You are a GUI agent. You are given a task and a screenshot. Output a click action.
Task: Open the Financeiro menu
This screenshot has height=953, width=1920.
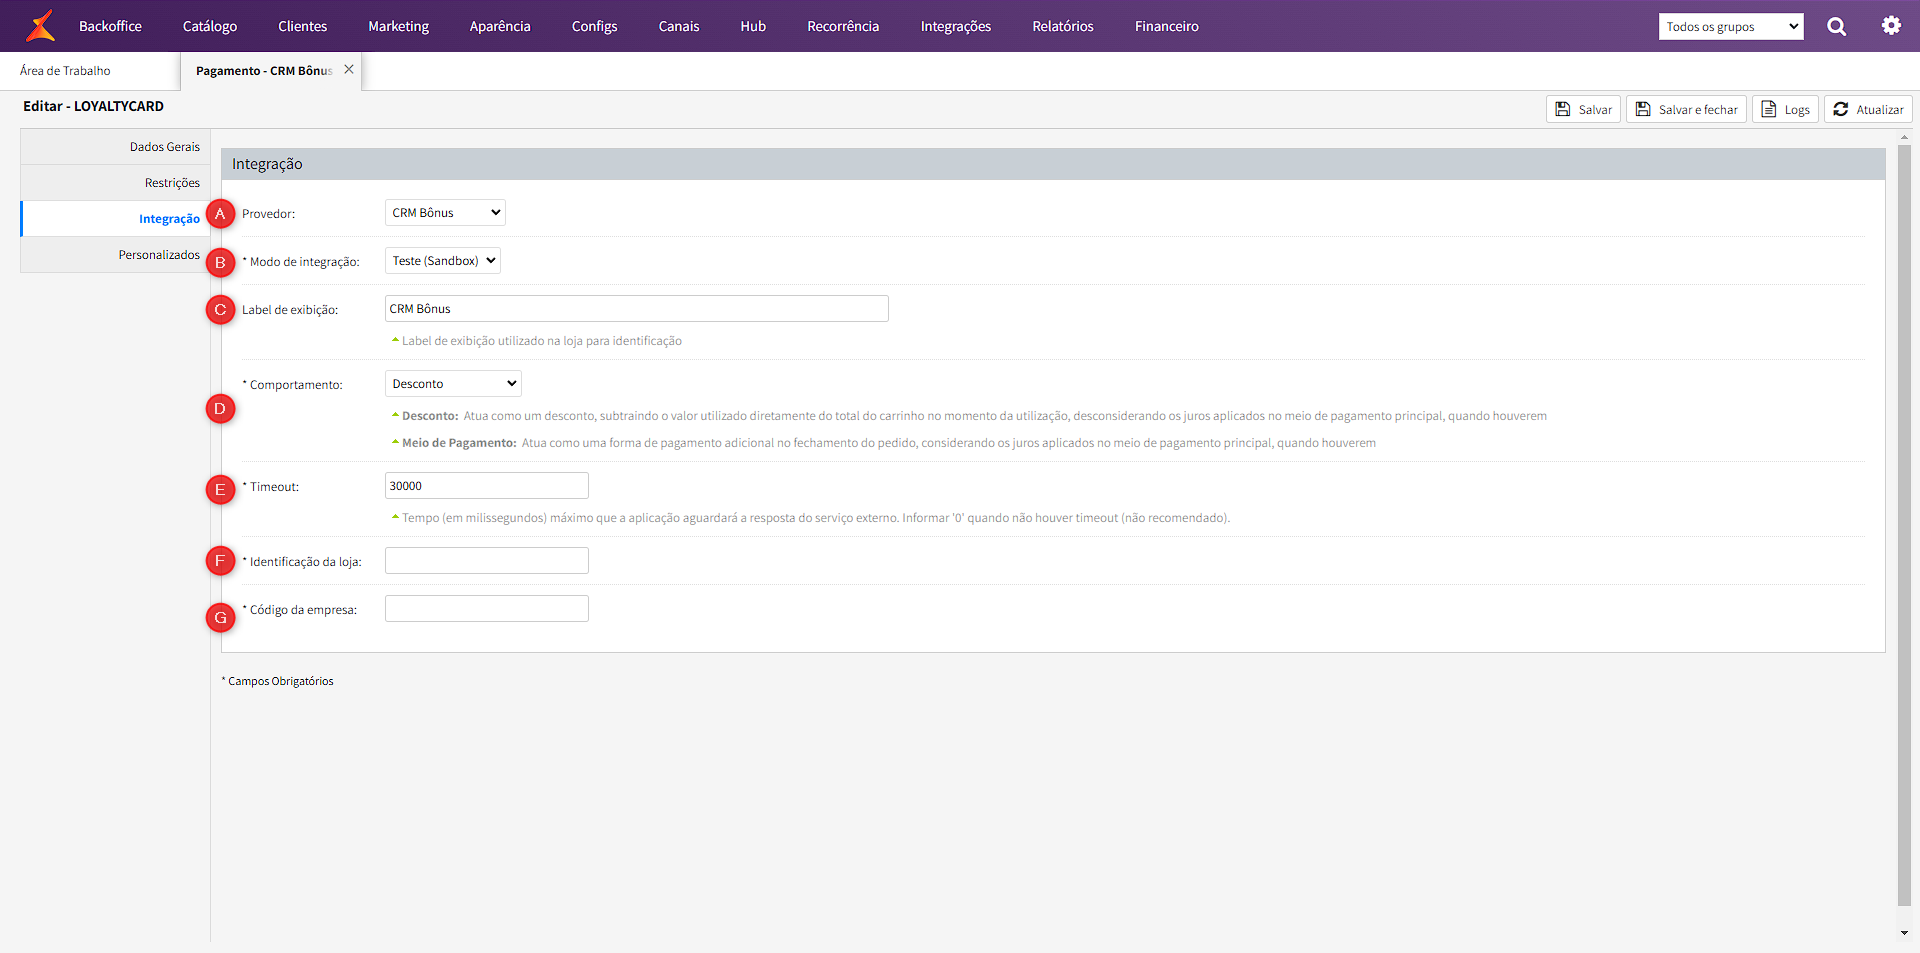(1167, 26)
